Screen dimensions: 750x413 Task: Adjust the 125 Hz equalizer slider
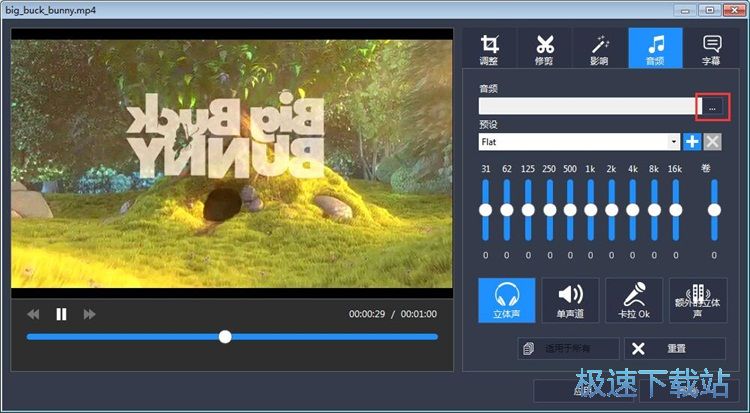coord(528,210)
